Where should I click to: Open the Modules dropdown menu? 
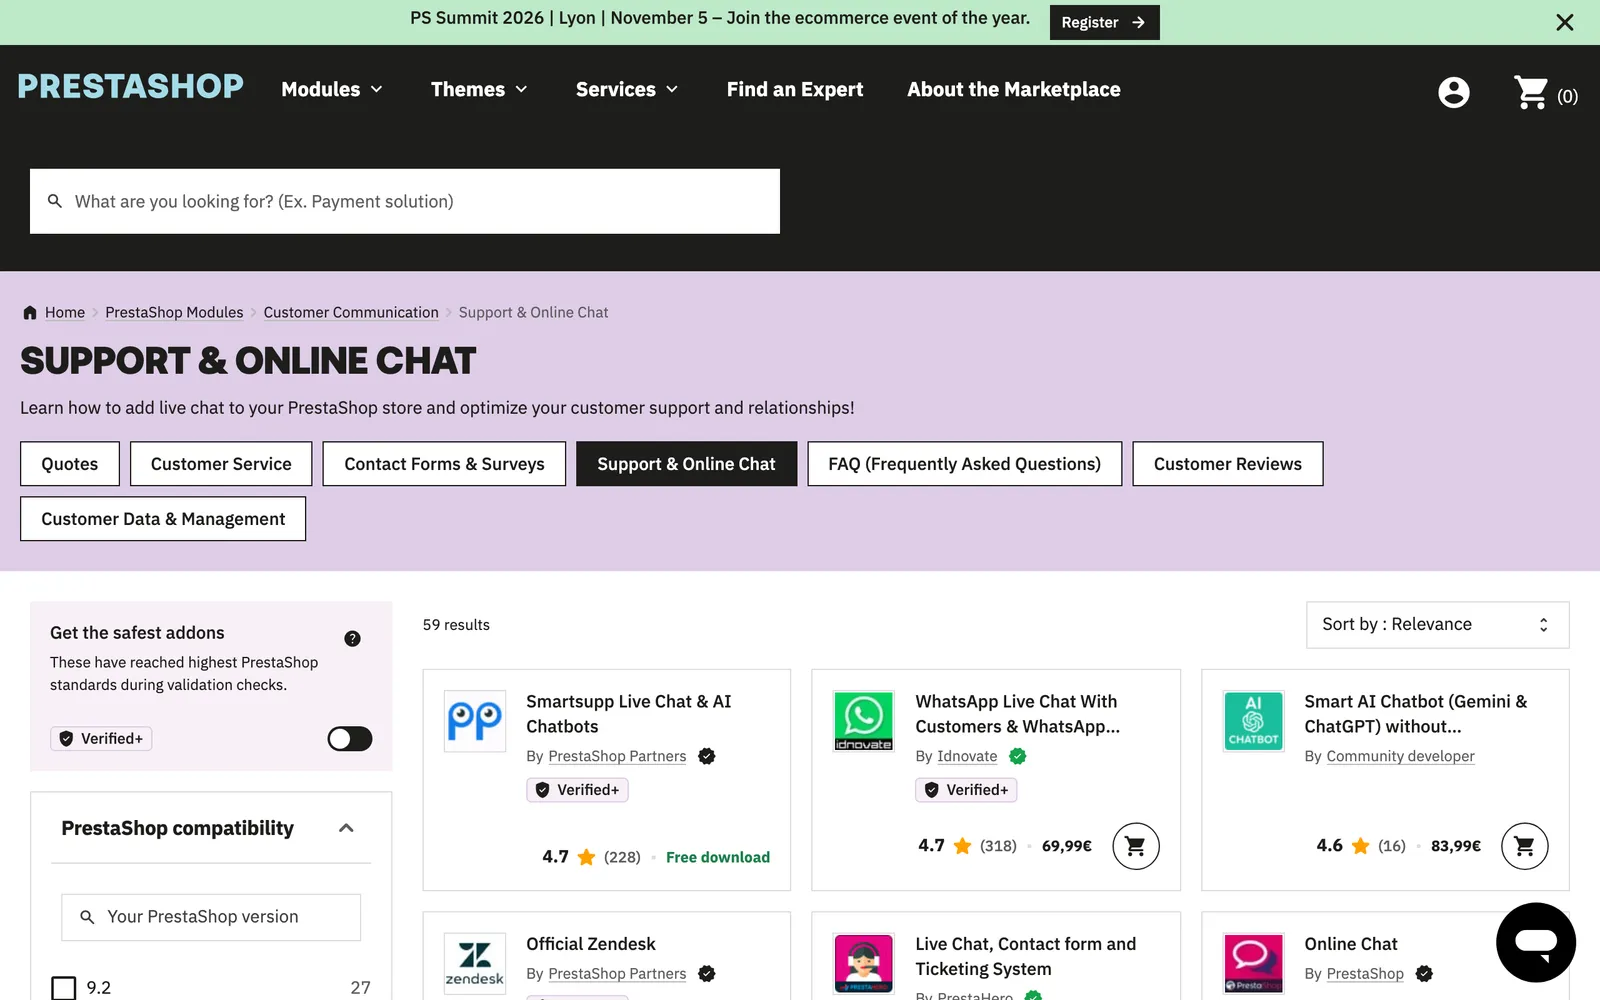tap(332, 89)
